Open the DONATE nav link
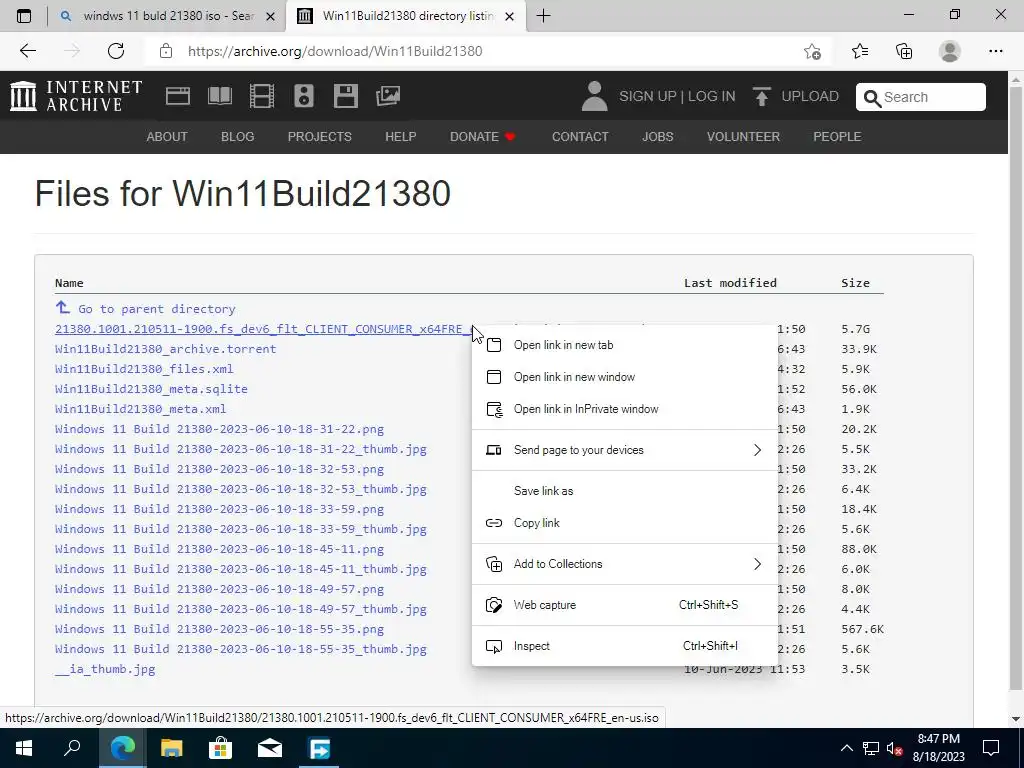 [482, 136]
